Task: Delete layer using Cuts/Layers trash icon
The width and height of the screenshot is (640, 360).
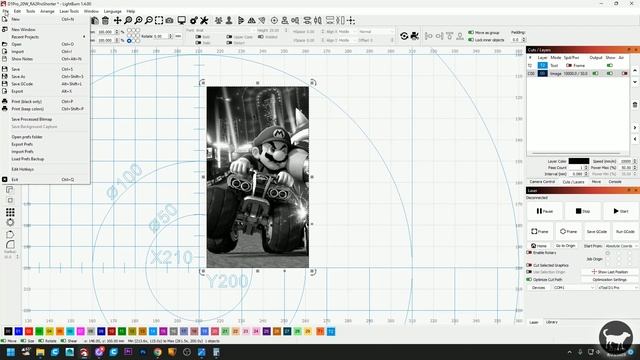Action: [635, 105]
